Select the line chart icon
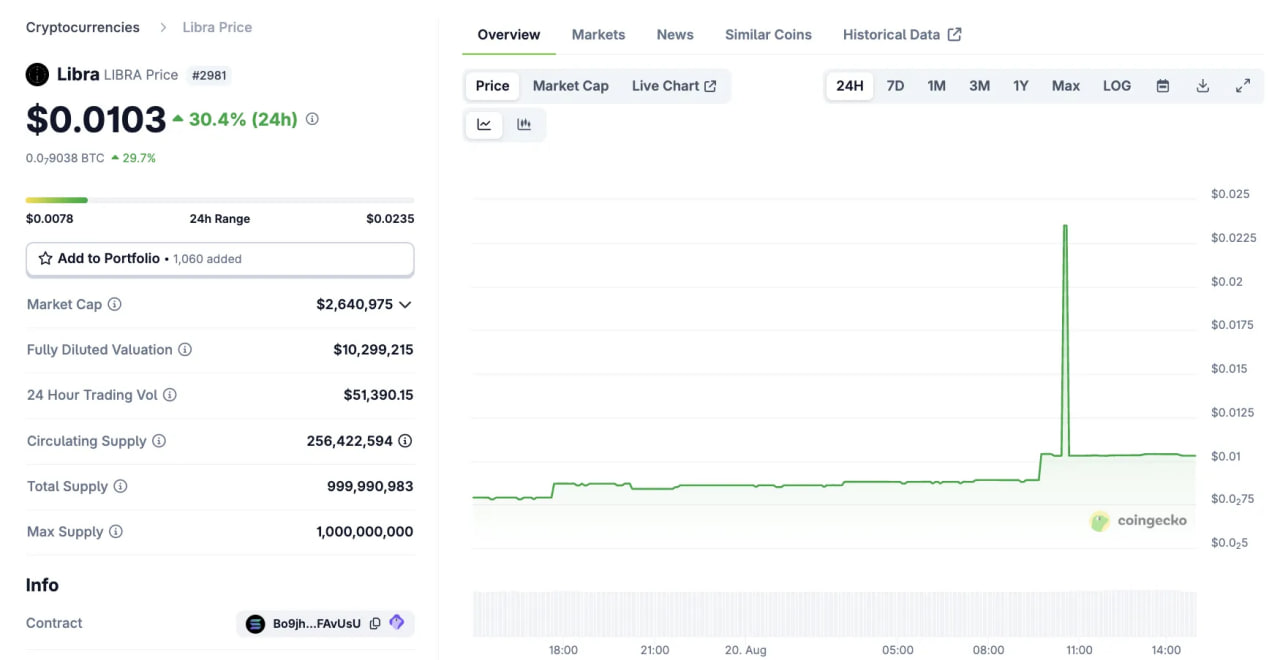This screenshot has width=1280, height=660. [484, 124]
